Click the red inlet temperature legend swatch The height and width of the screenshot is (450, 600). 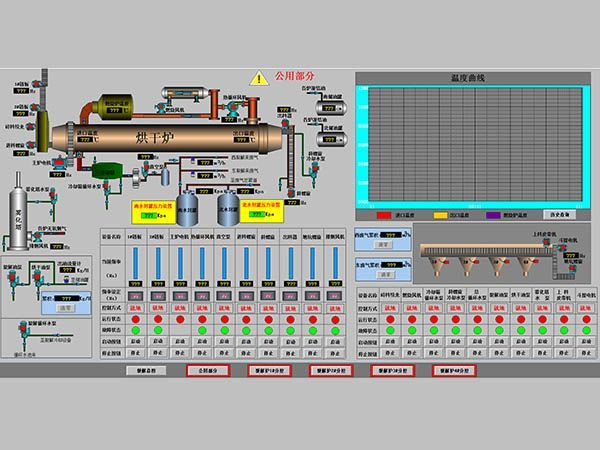coord(383,215)
